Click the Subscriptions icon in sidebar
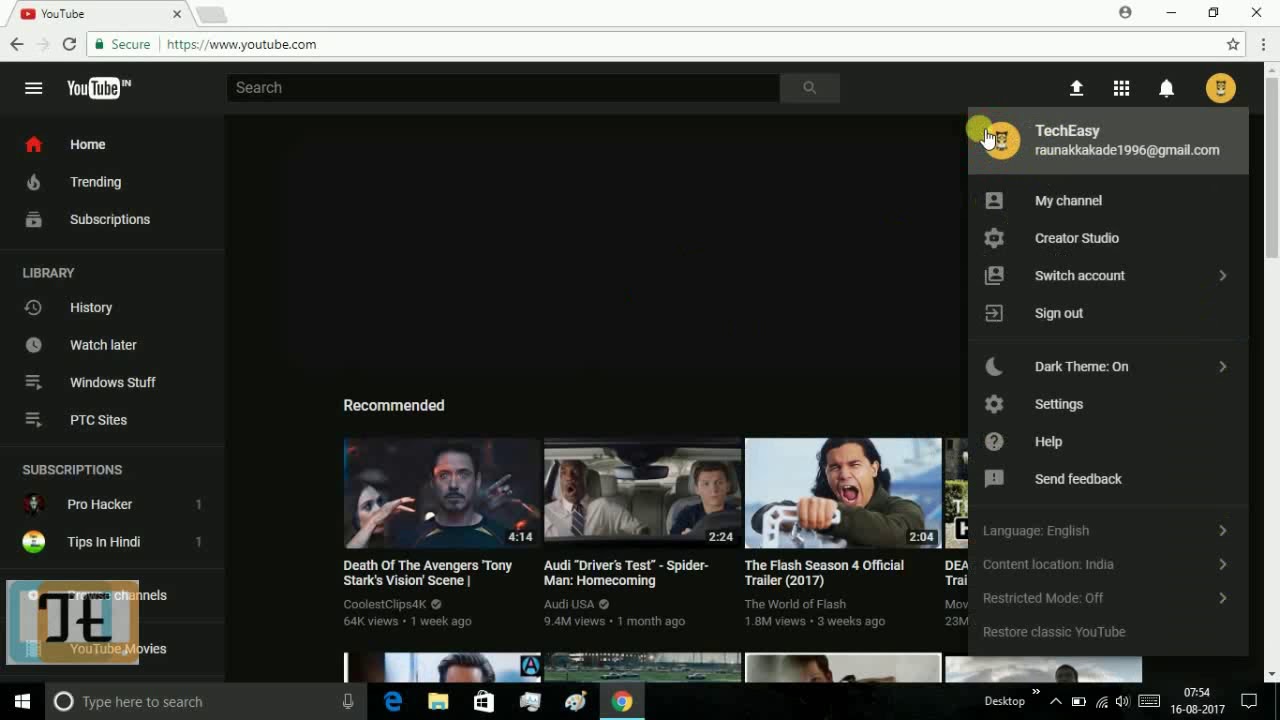This screenshot has width=1280, height=720. (x=33, y=219)
